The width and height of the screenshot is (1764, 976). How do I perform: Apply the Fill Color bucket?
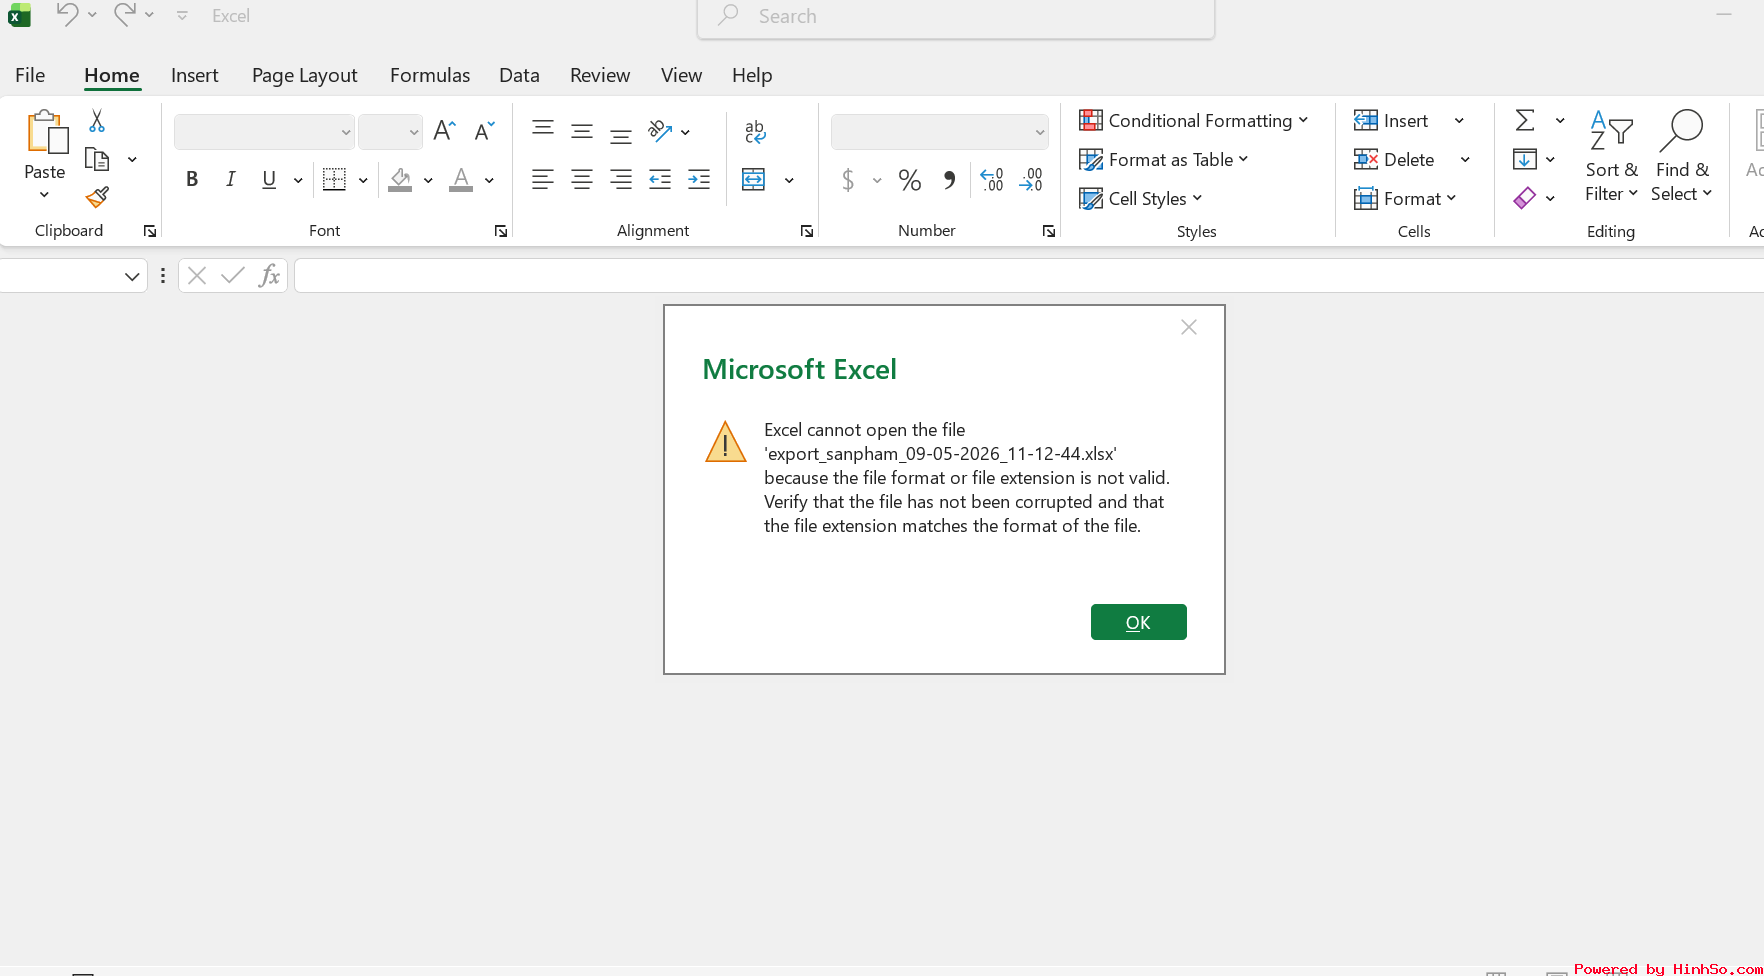400,180
